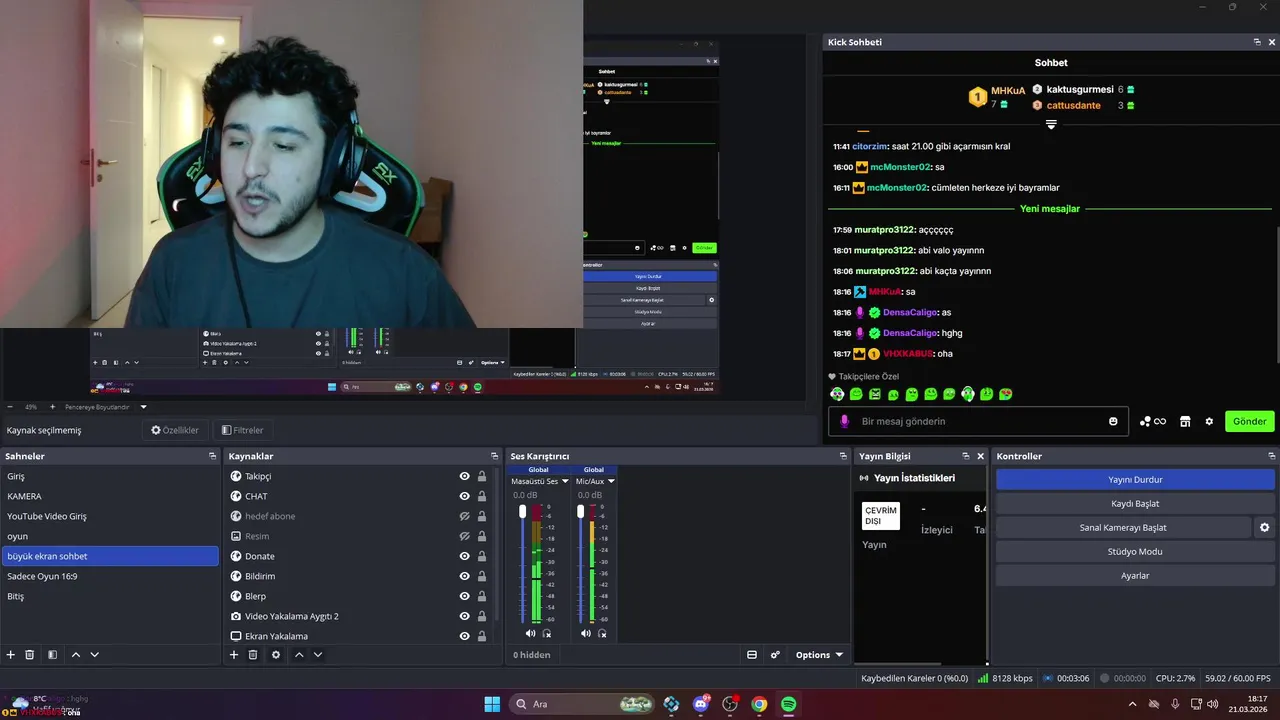Unlock the Blerp source

pos(482,596)
